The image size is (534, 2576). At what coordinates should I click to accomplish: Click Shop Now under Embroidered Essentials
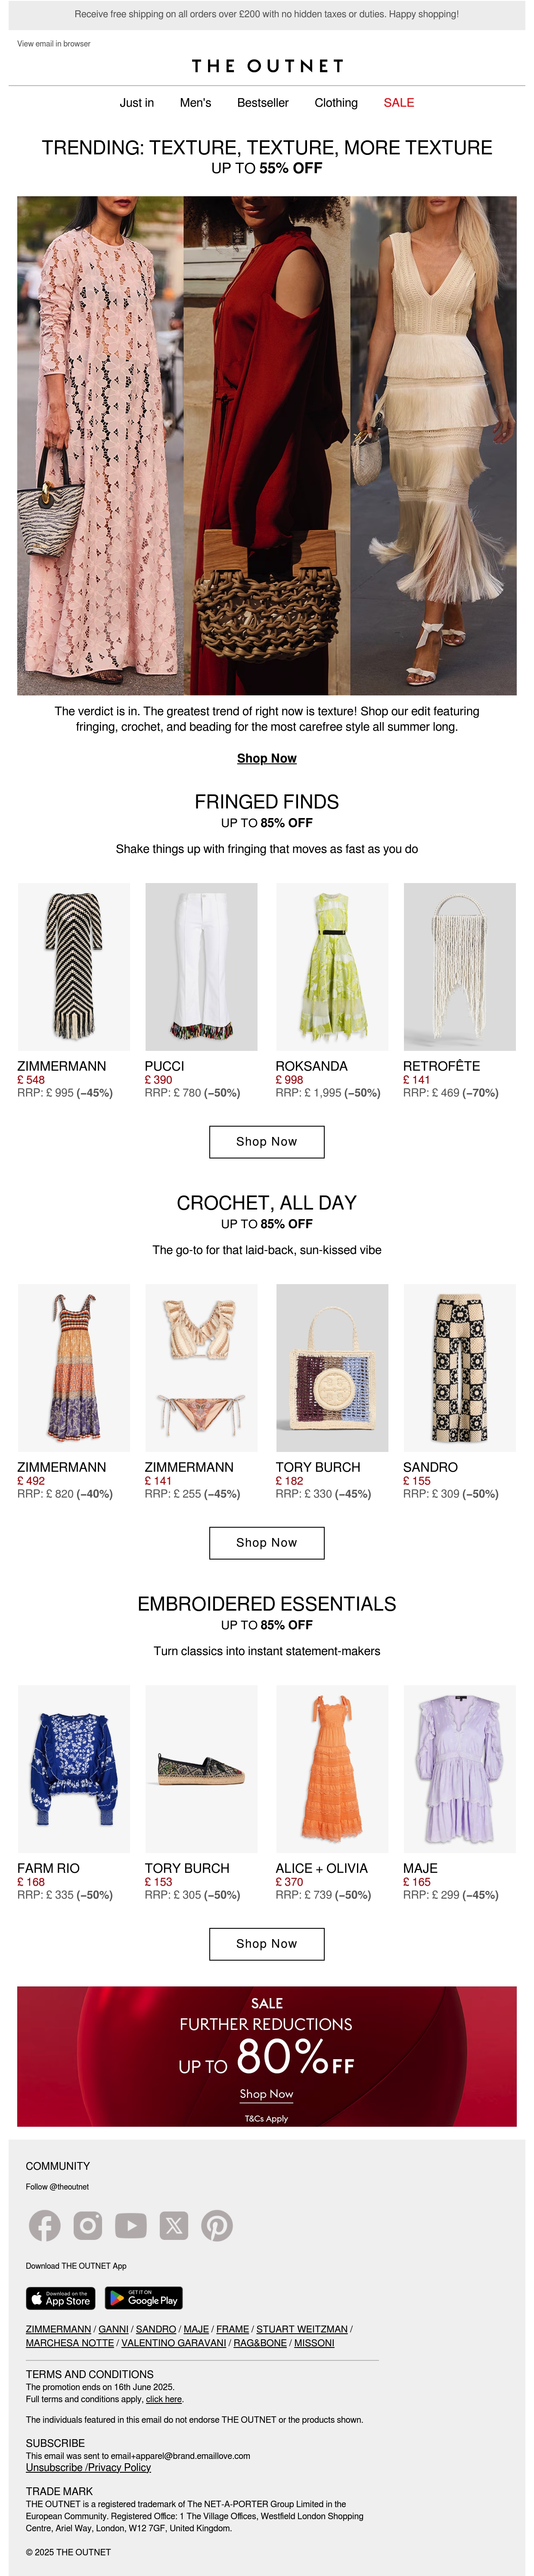[x=267, y=1944]
